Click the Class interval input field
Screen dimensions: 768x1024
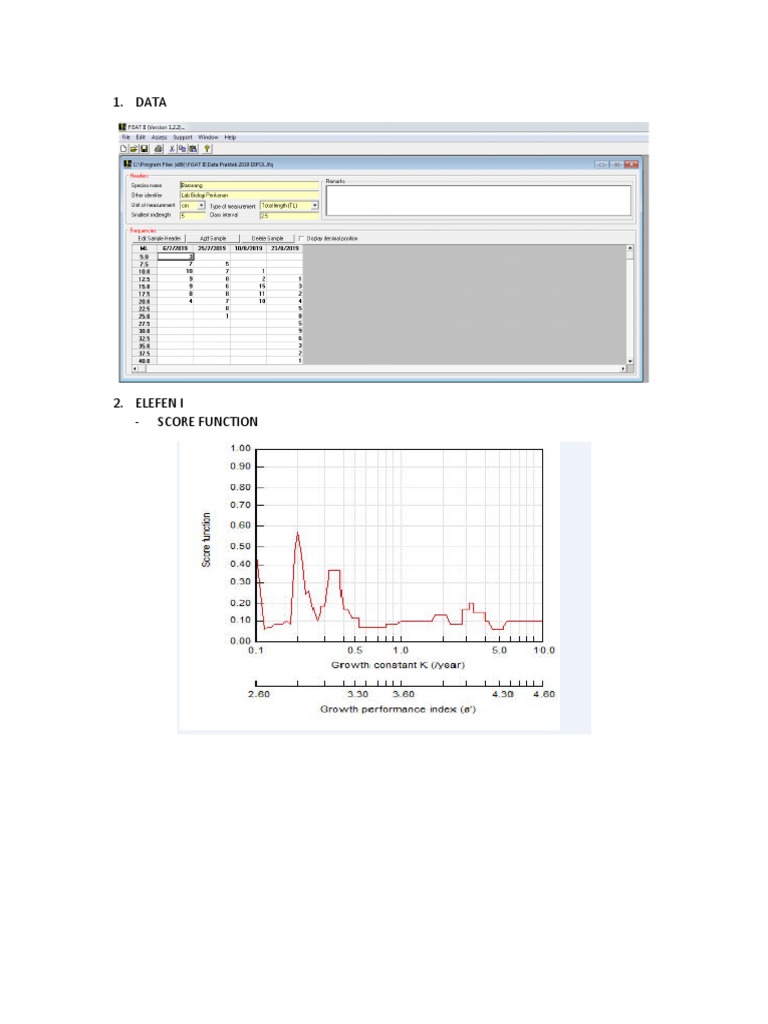tap(289, 216)
